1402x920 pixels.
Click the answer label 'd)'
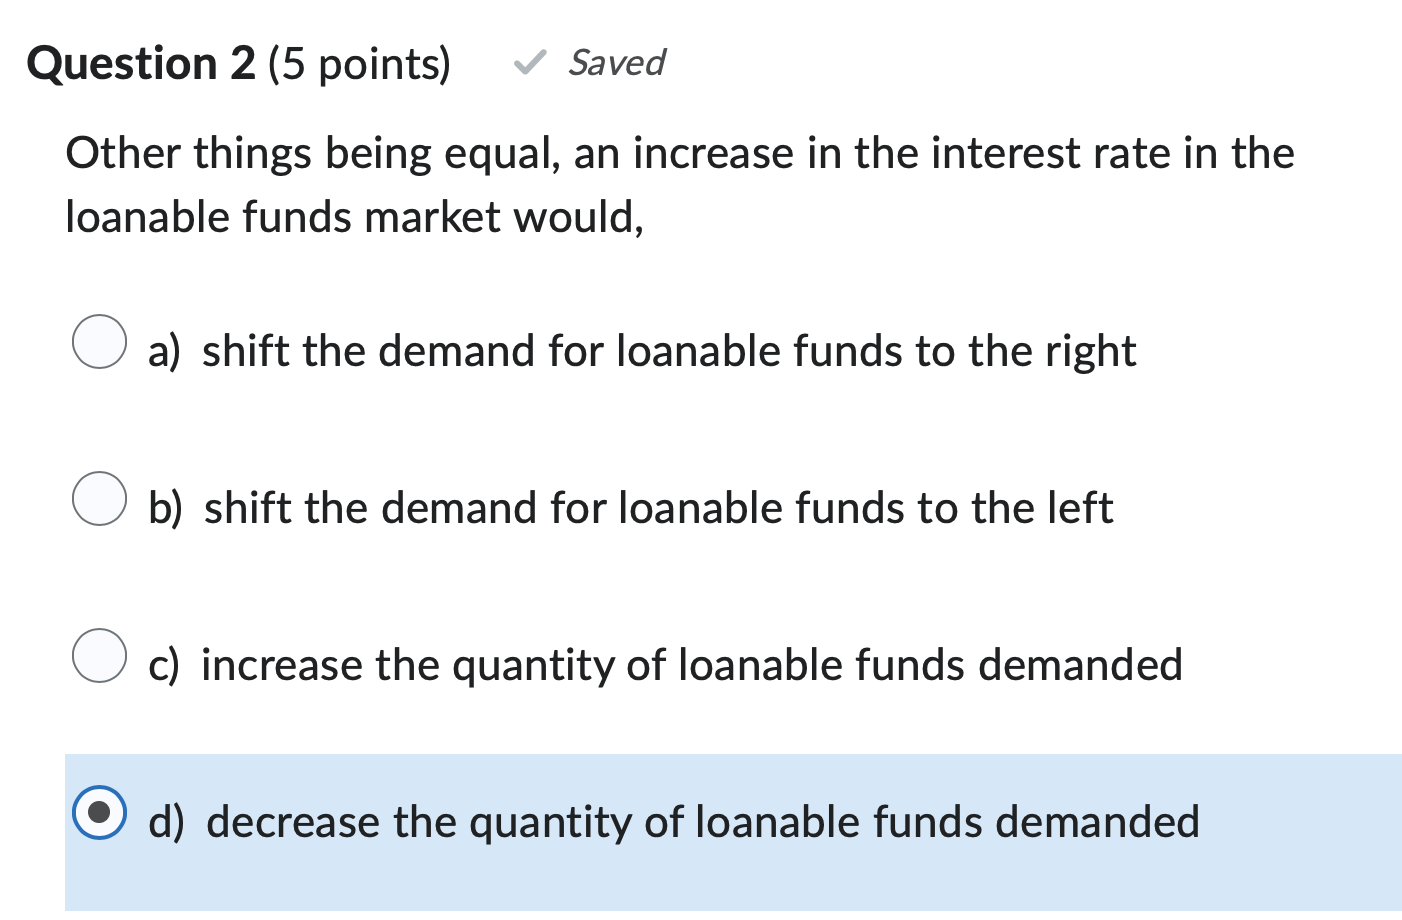167,823
